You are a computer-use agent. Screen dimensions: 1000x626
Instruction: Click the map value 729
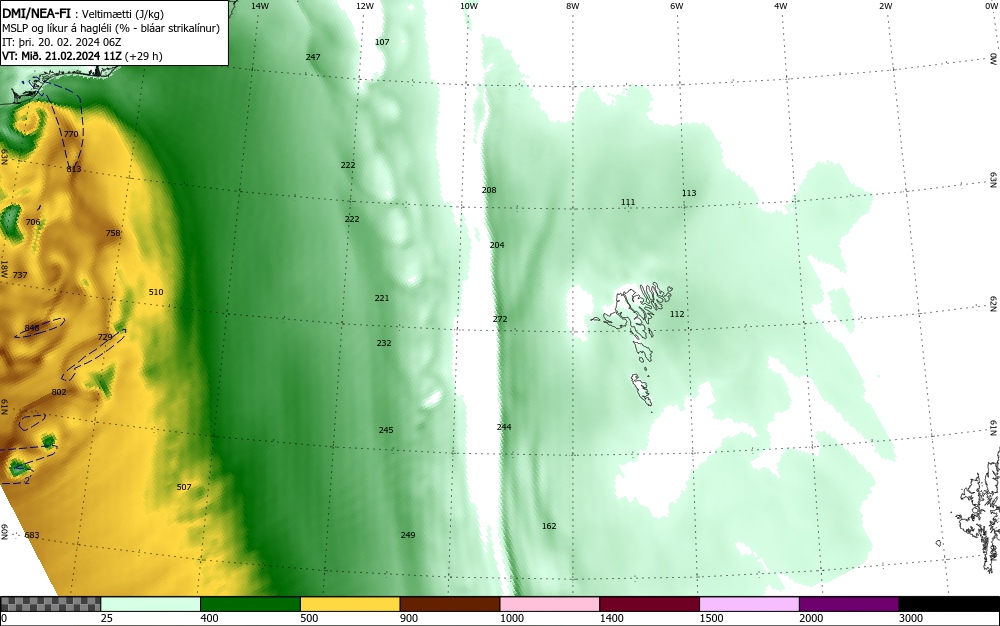pos(105,337)
